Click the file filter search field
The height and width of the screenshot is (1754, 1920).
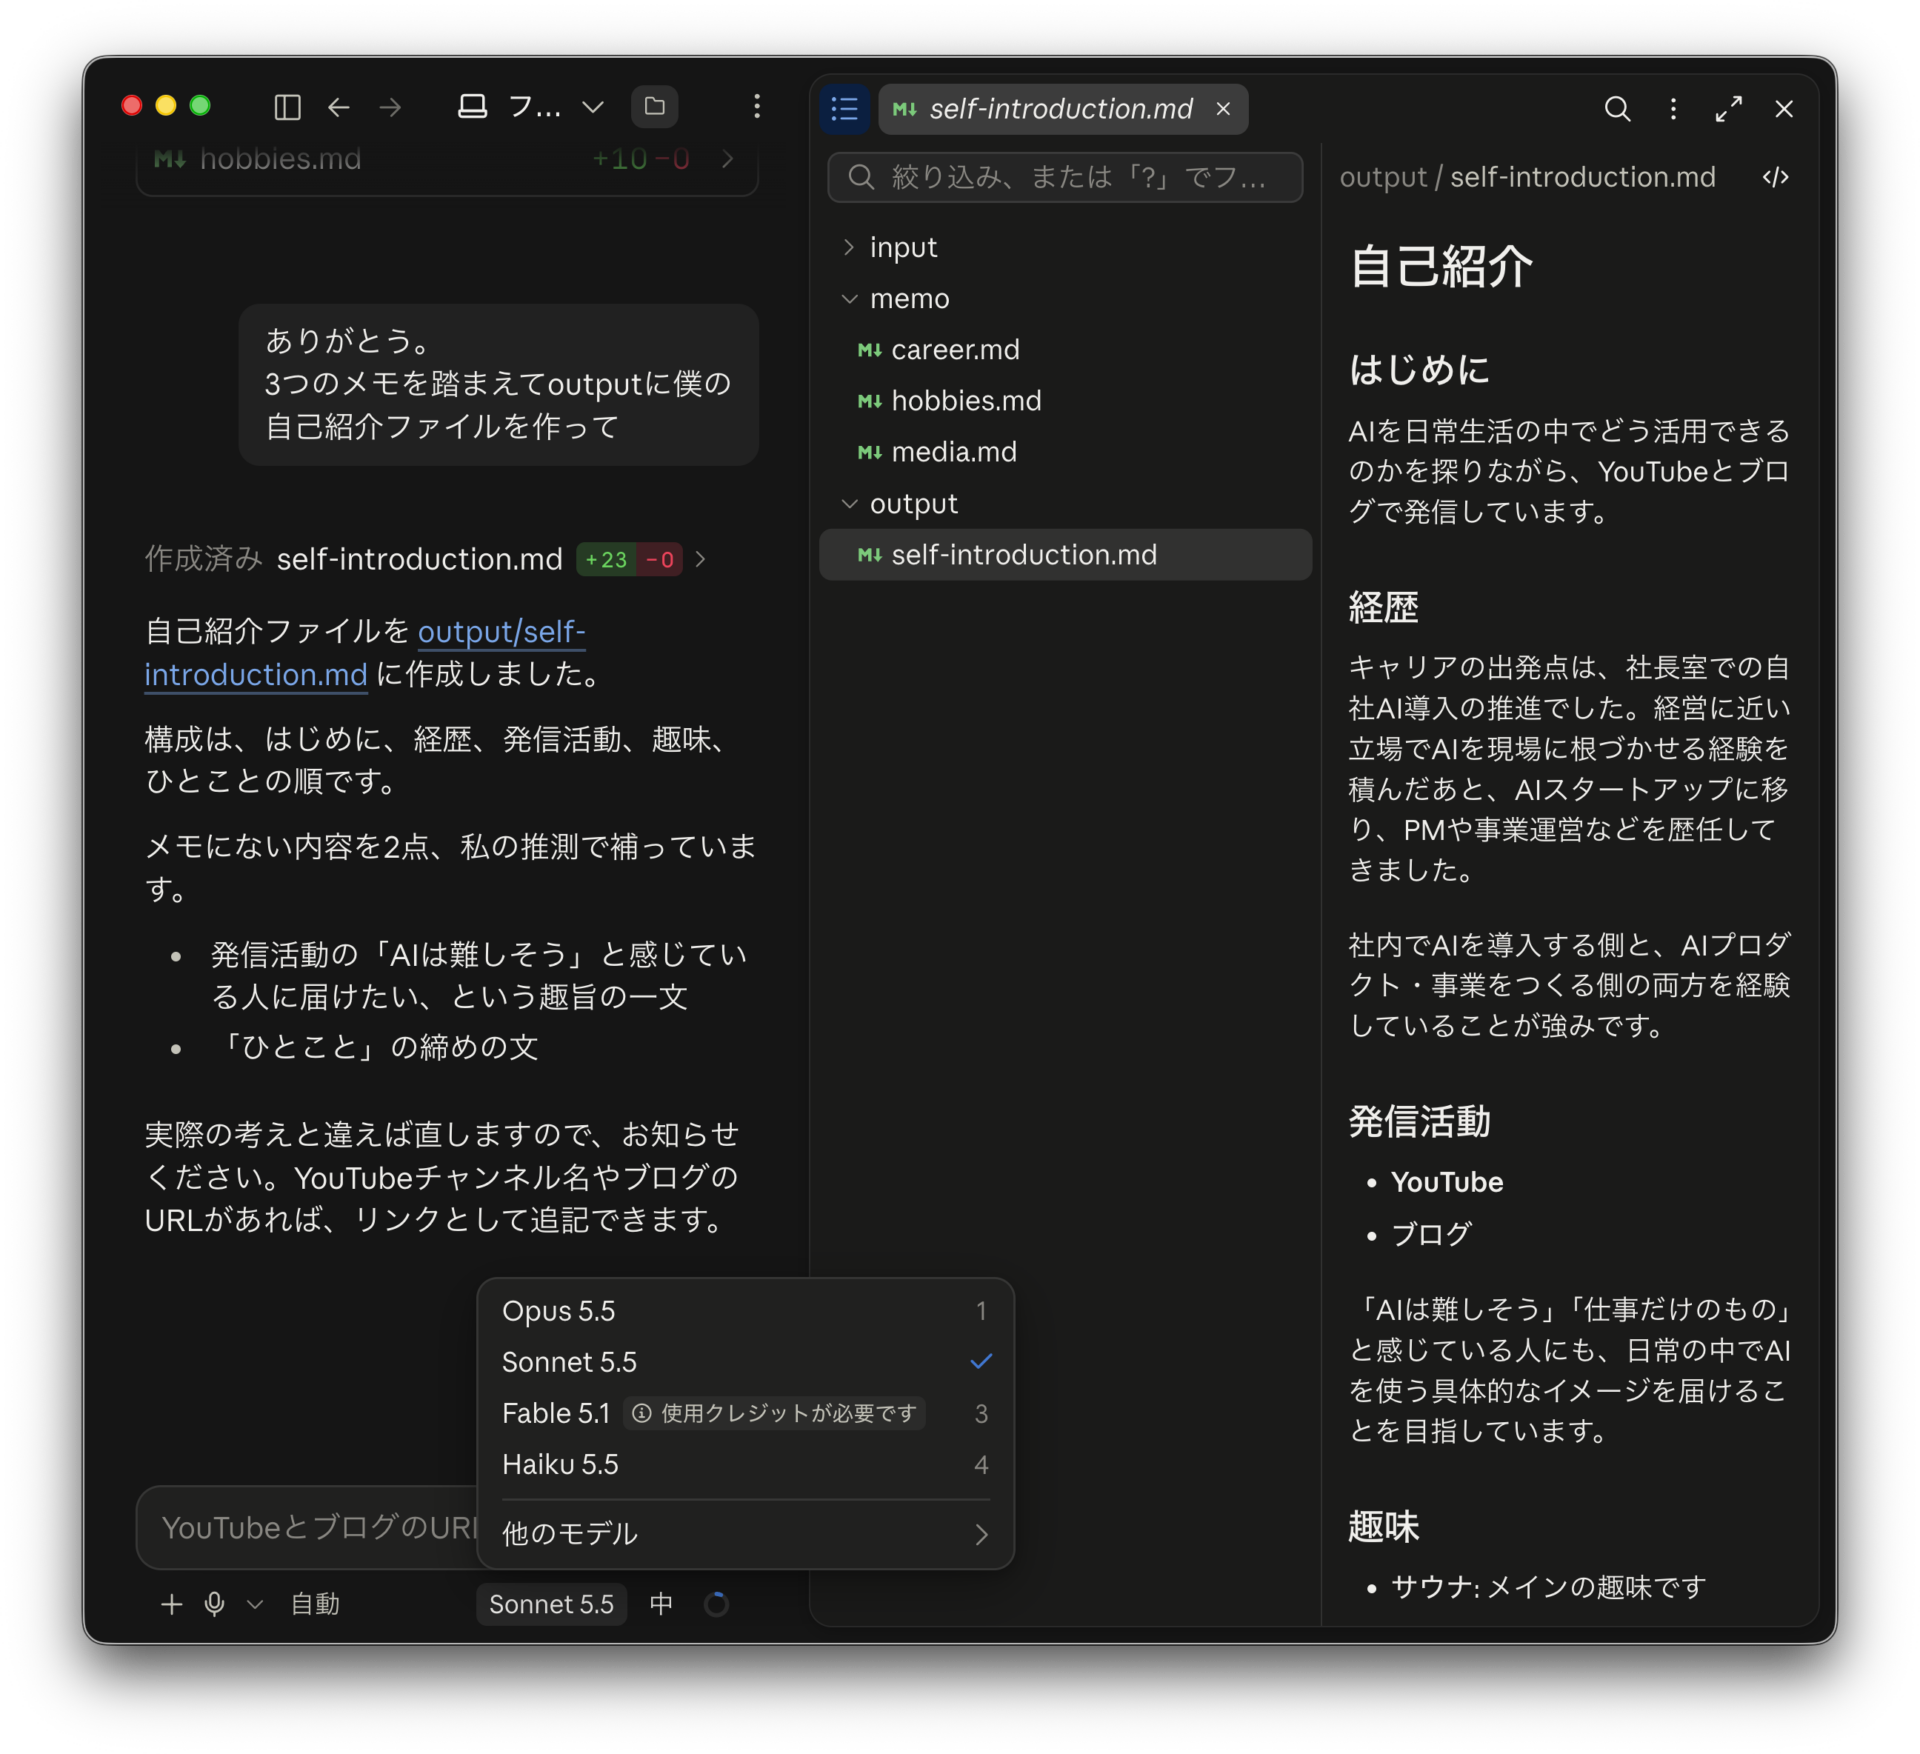point(1065,177)
